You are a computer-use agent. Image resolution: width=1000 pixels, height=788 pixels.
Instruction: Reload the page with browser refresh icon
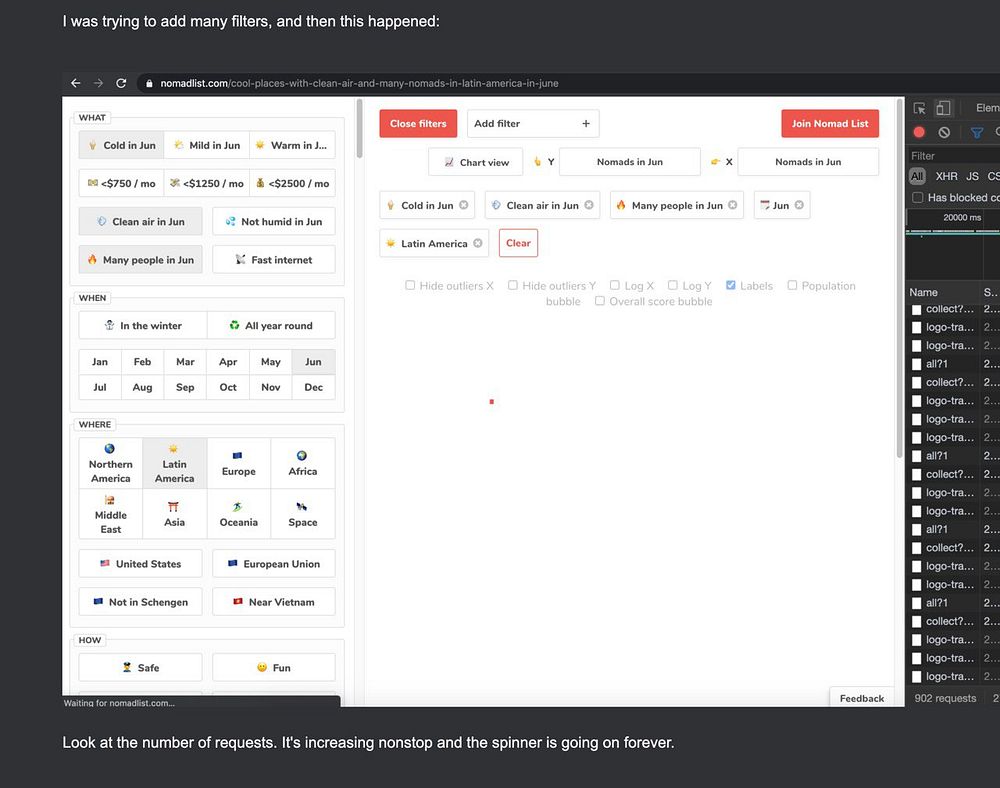121,83
